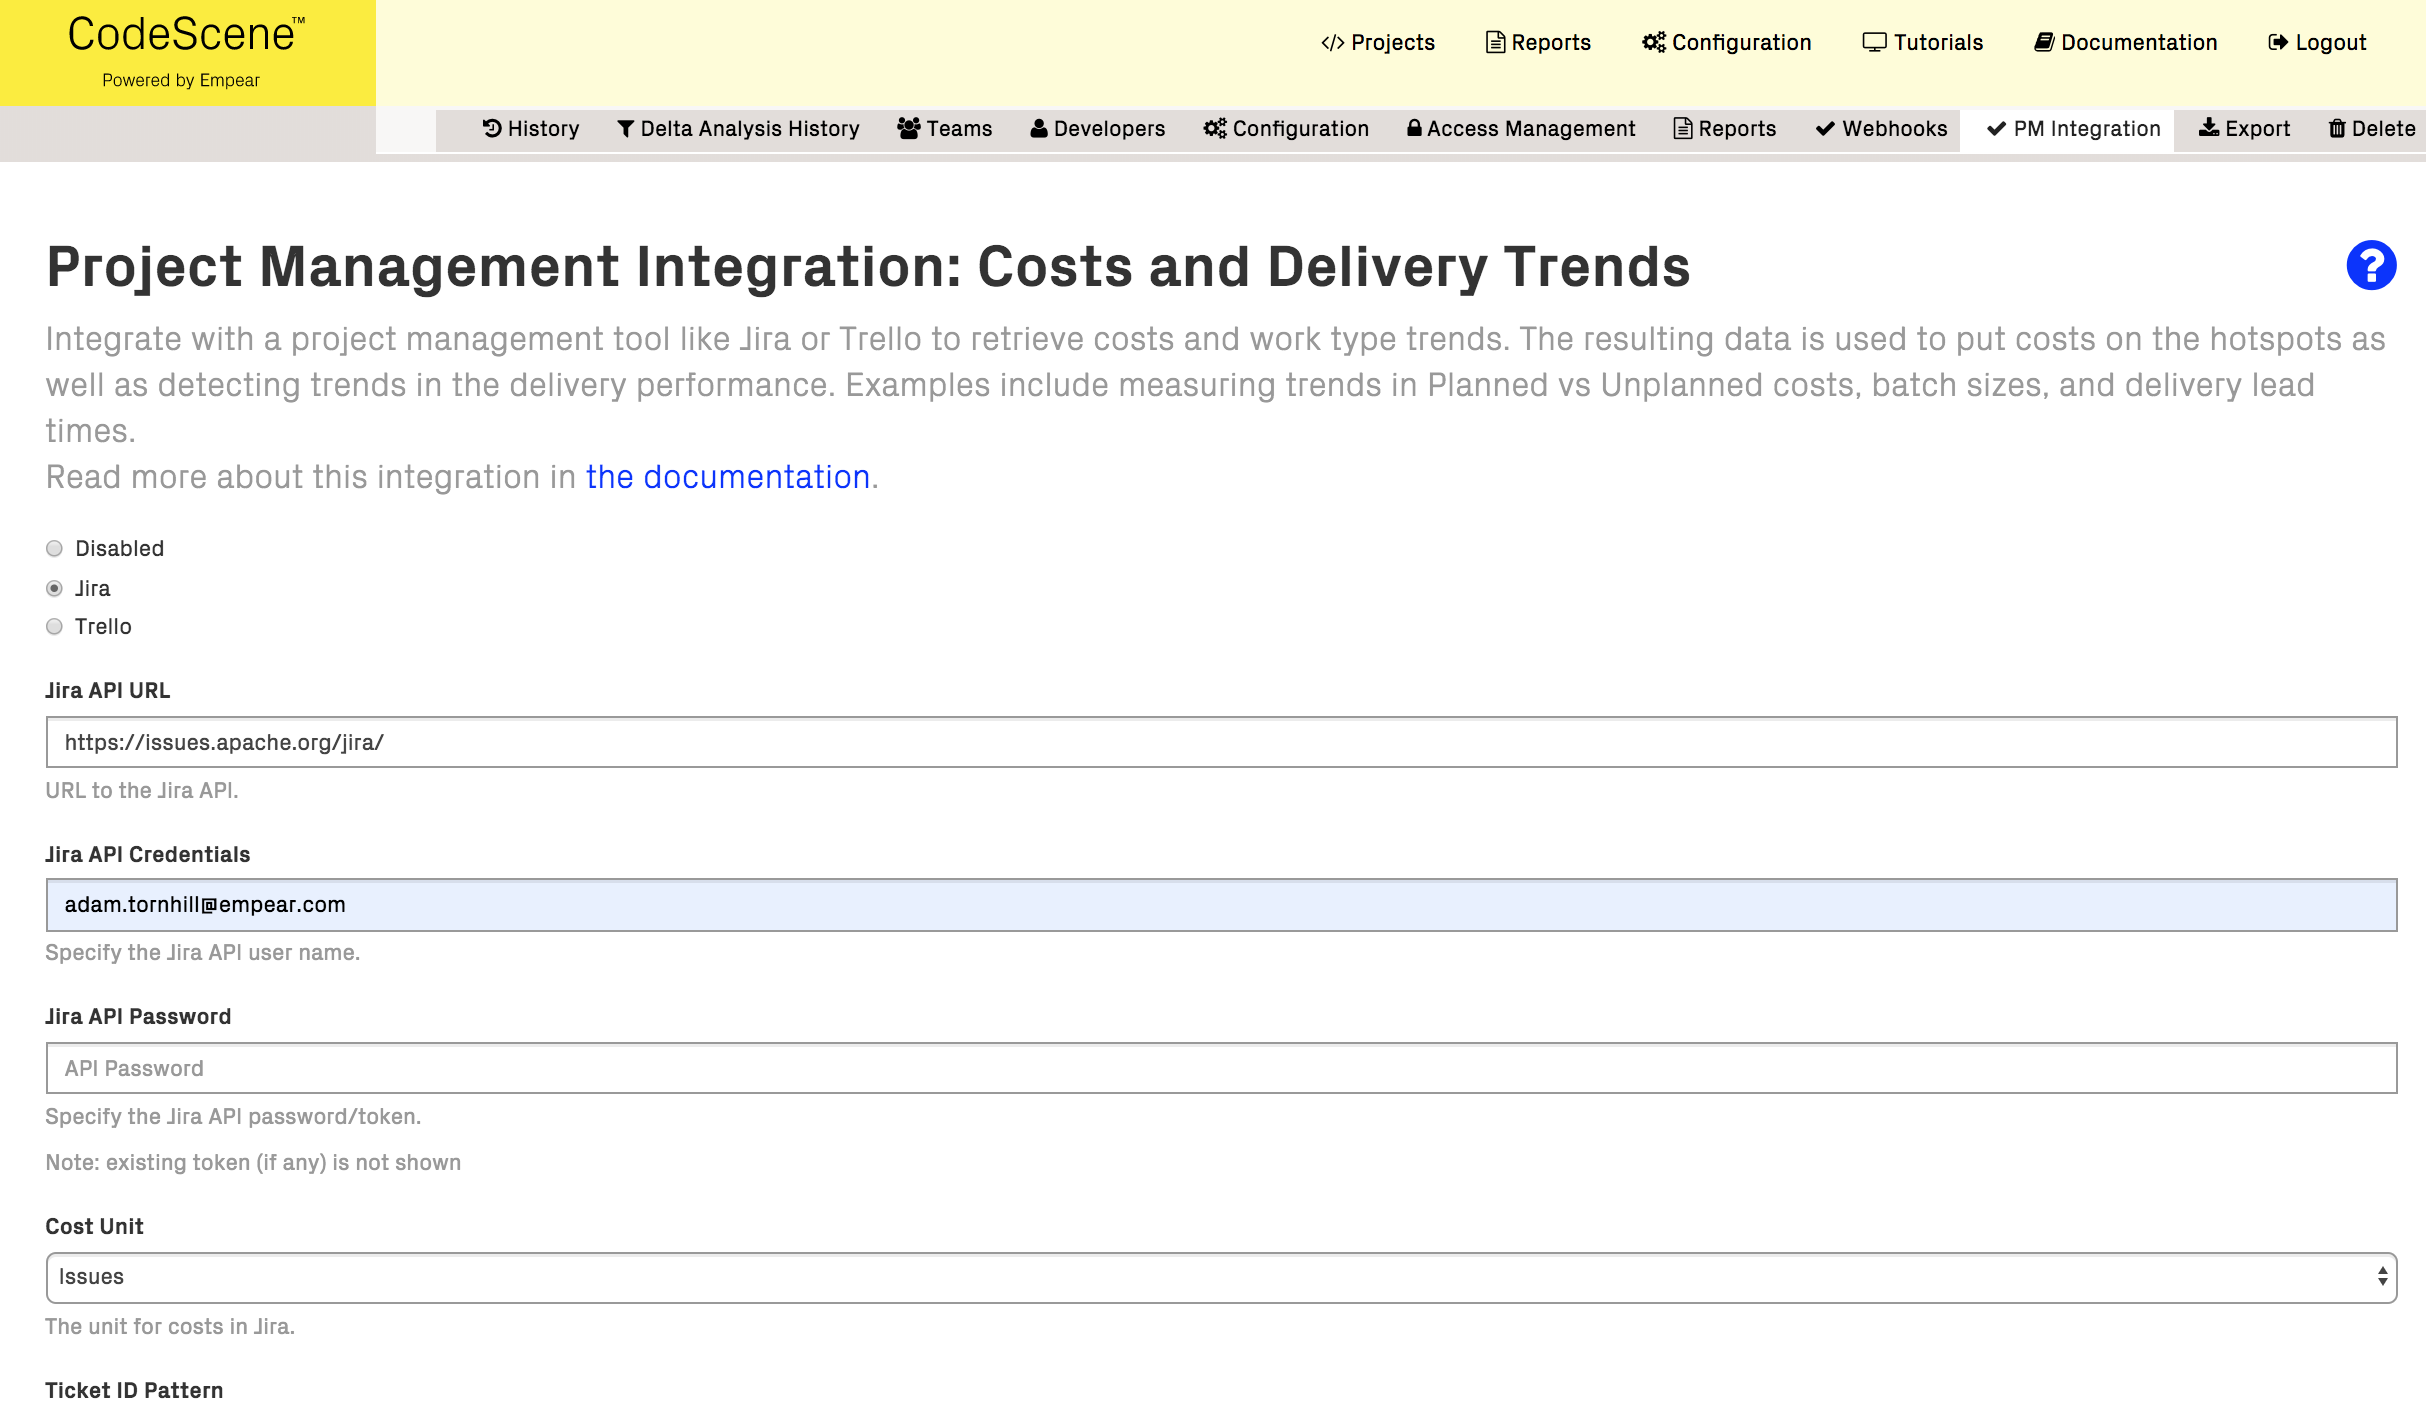Click the help question mark button
This screenshot has width=2426, height=1414.
[2372, 266]
